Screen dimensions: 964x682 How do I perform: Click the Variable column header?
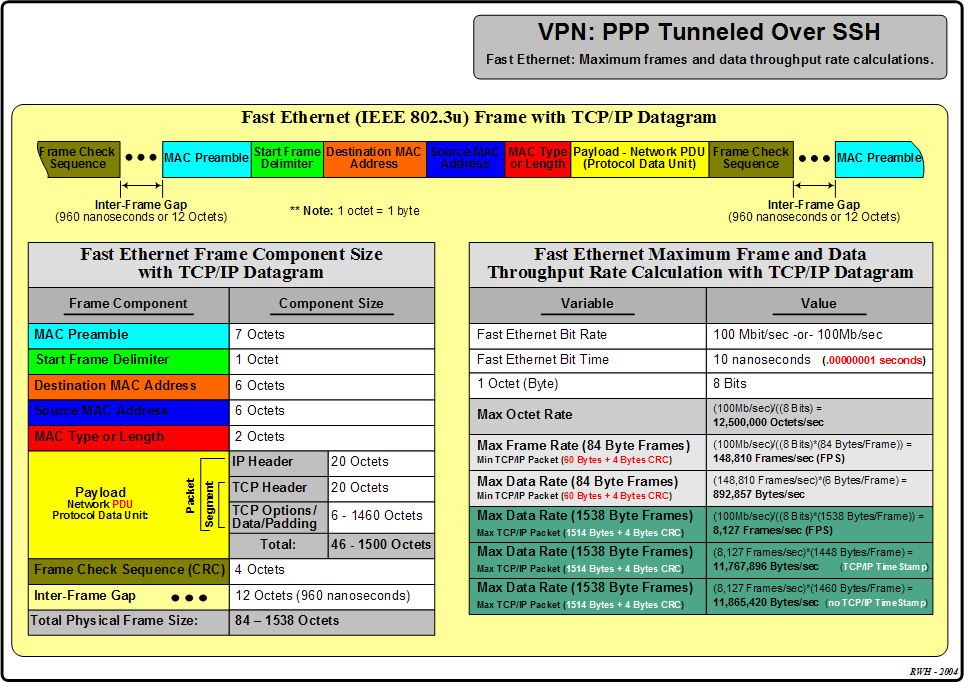click(587, 304)
